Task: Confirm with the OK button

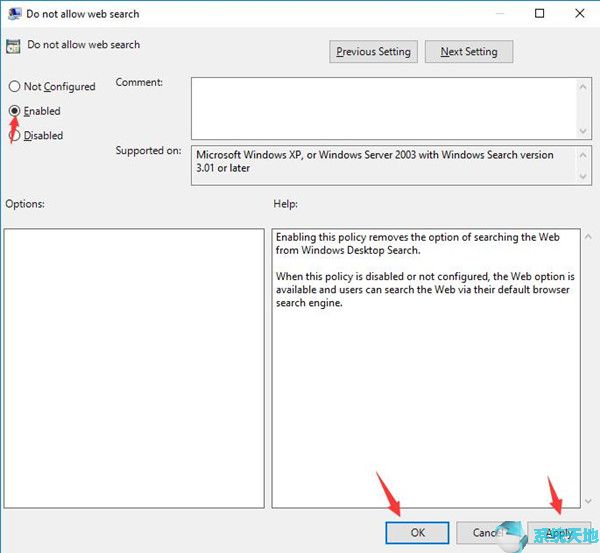Action: pos(417,532)
